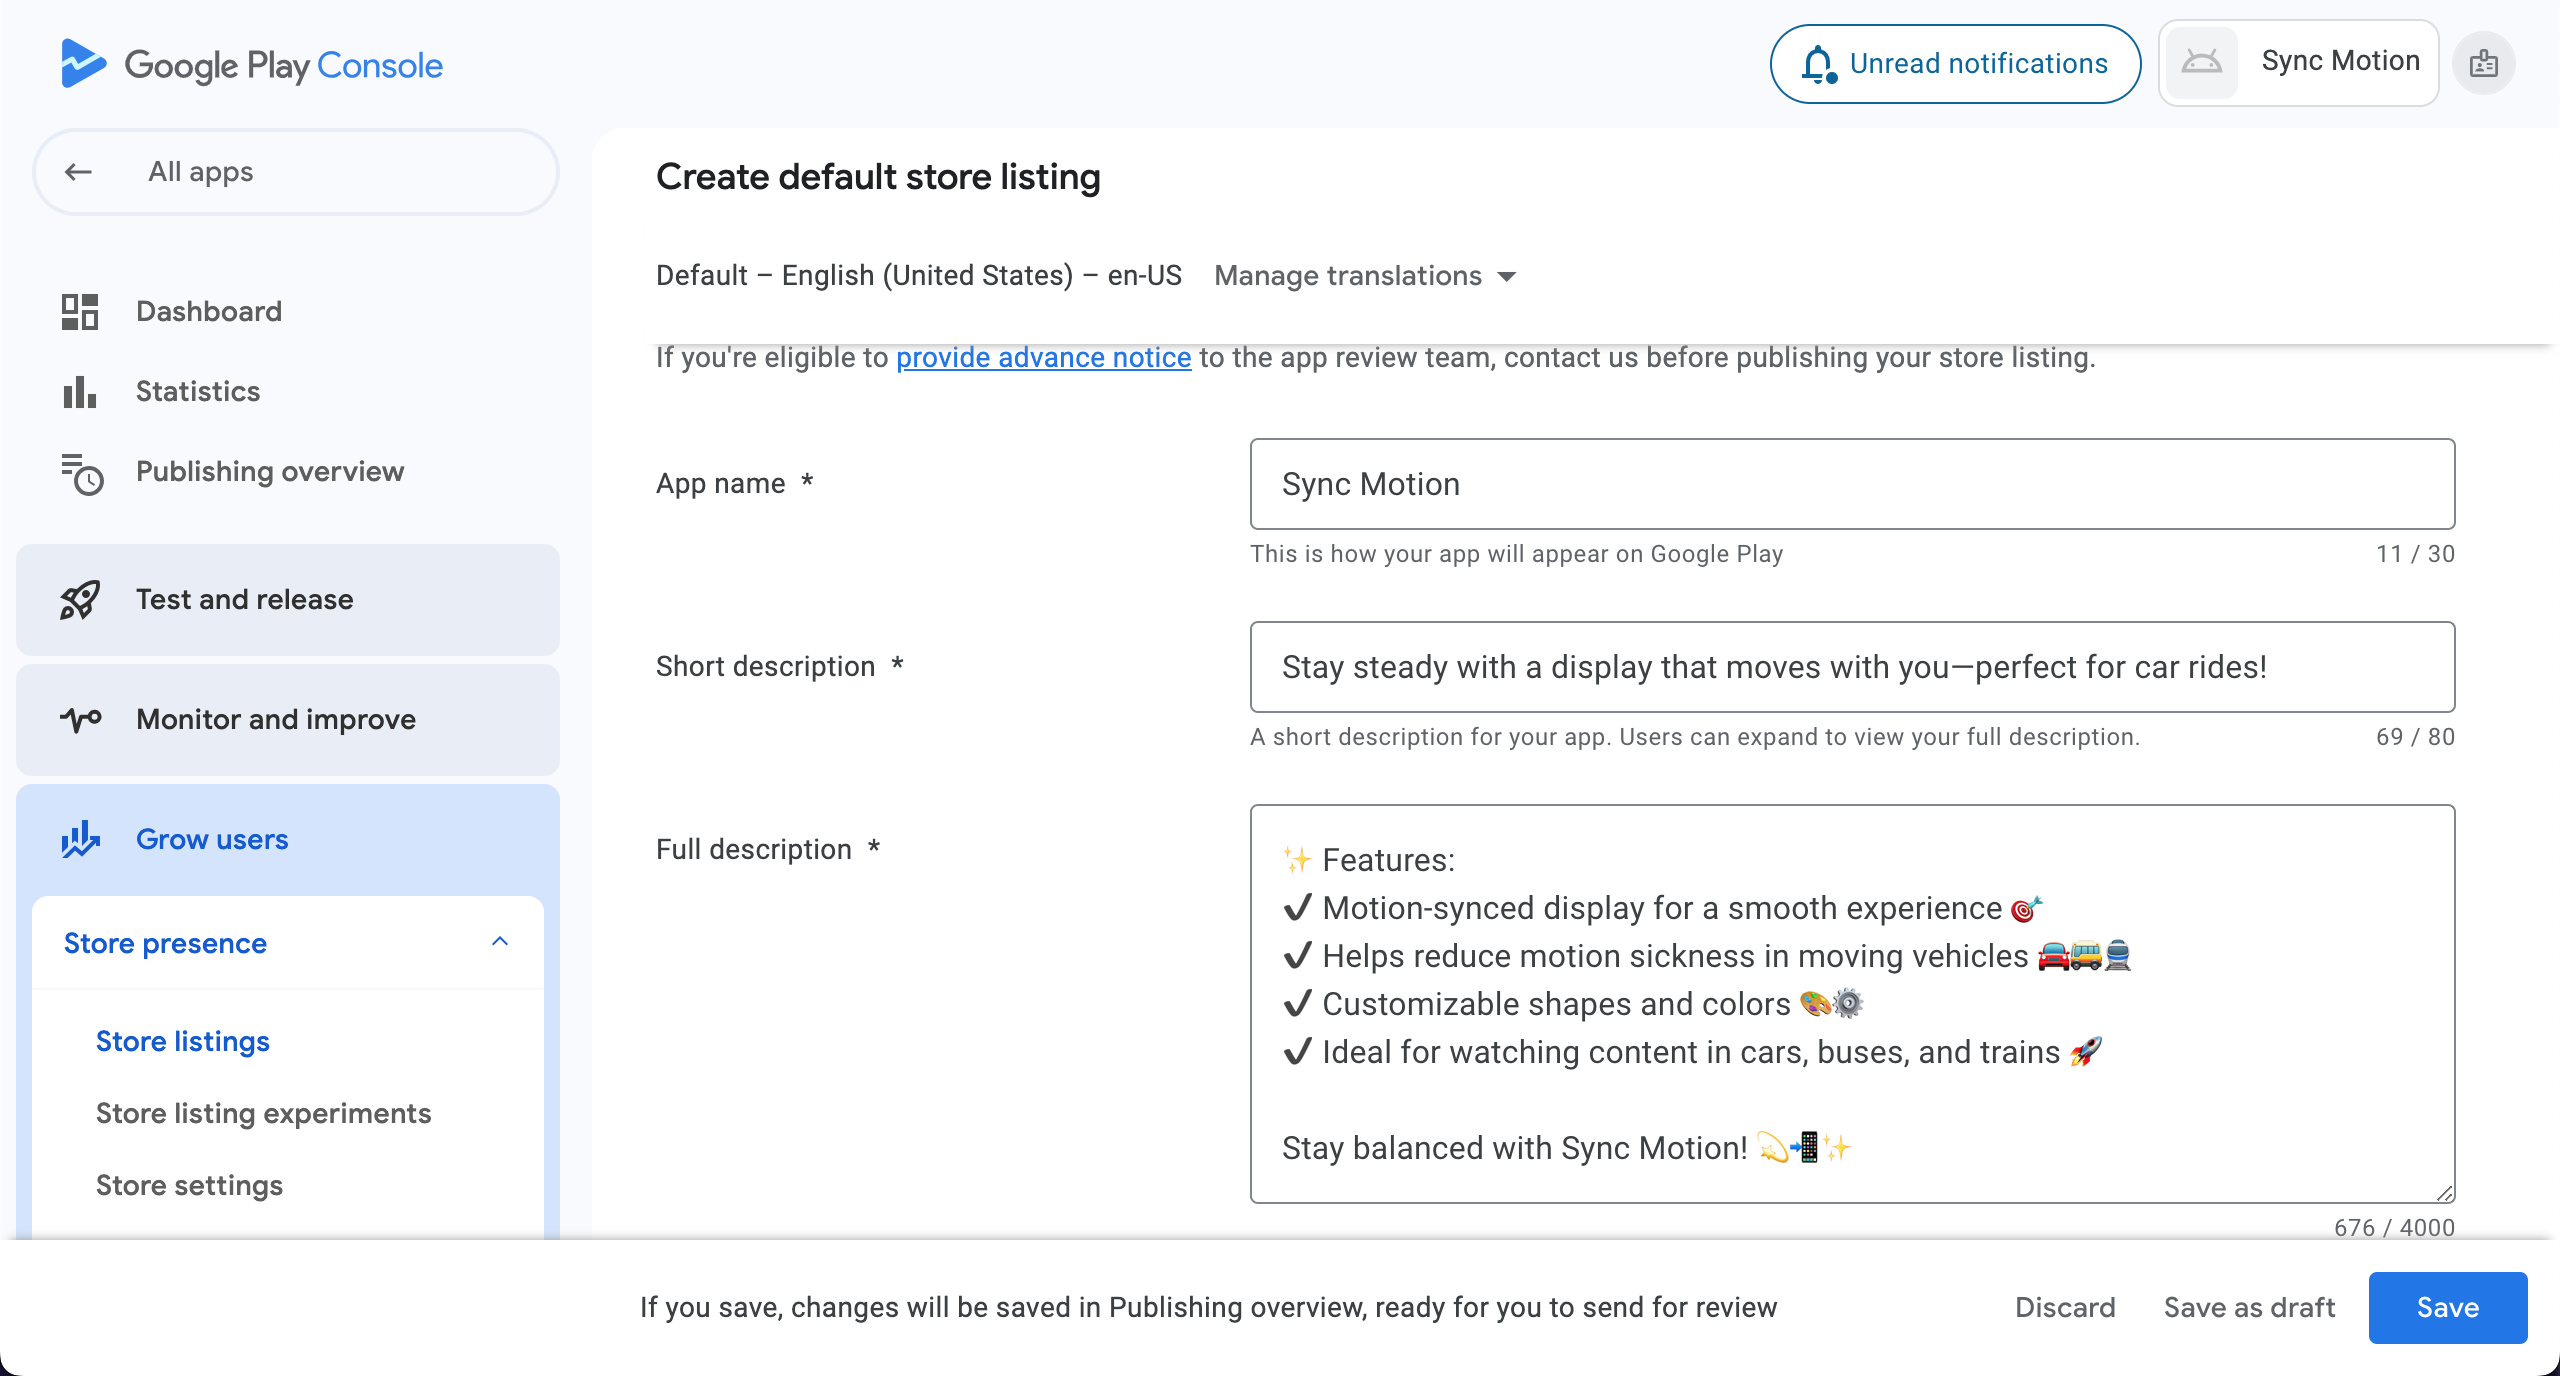Click into the App name field
The height and width of the screenshot is (1376, 2560).
click(x=1852, y=484)
